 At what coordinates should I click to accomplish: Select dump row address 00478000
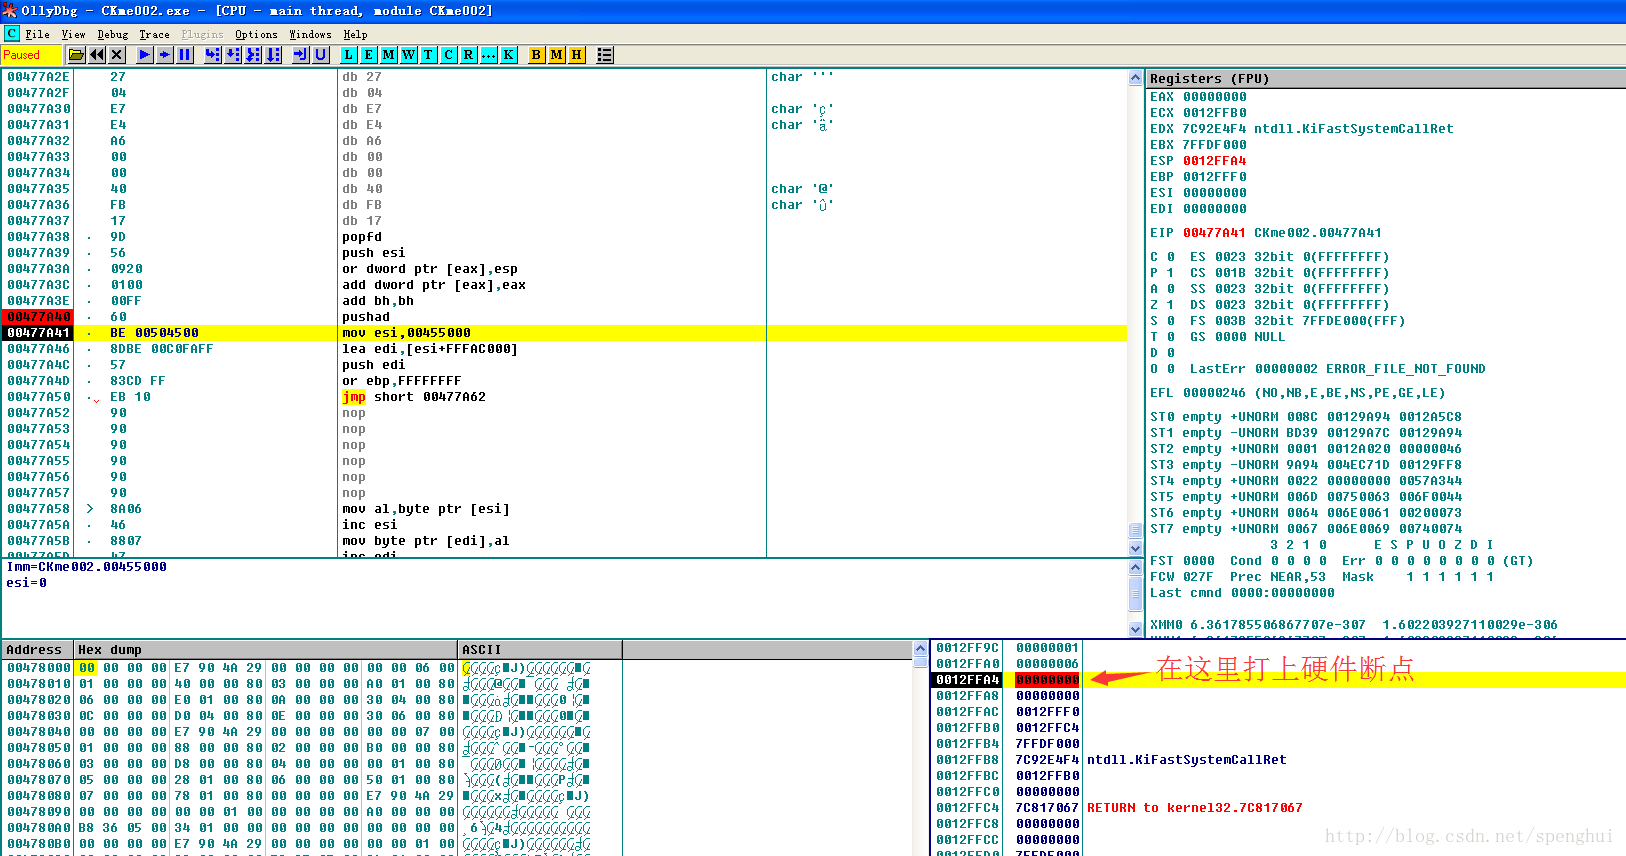(39, 668)
